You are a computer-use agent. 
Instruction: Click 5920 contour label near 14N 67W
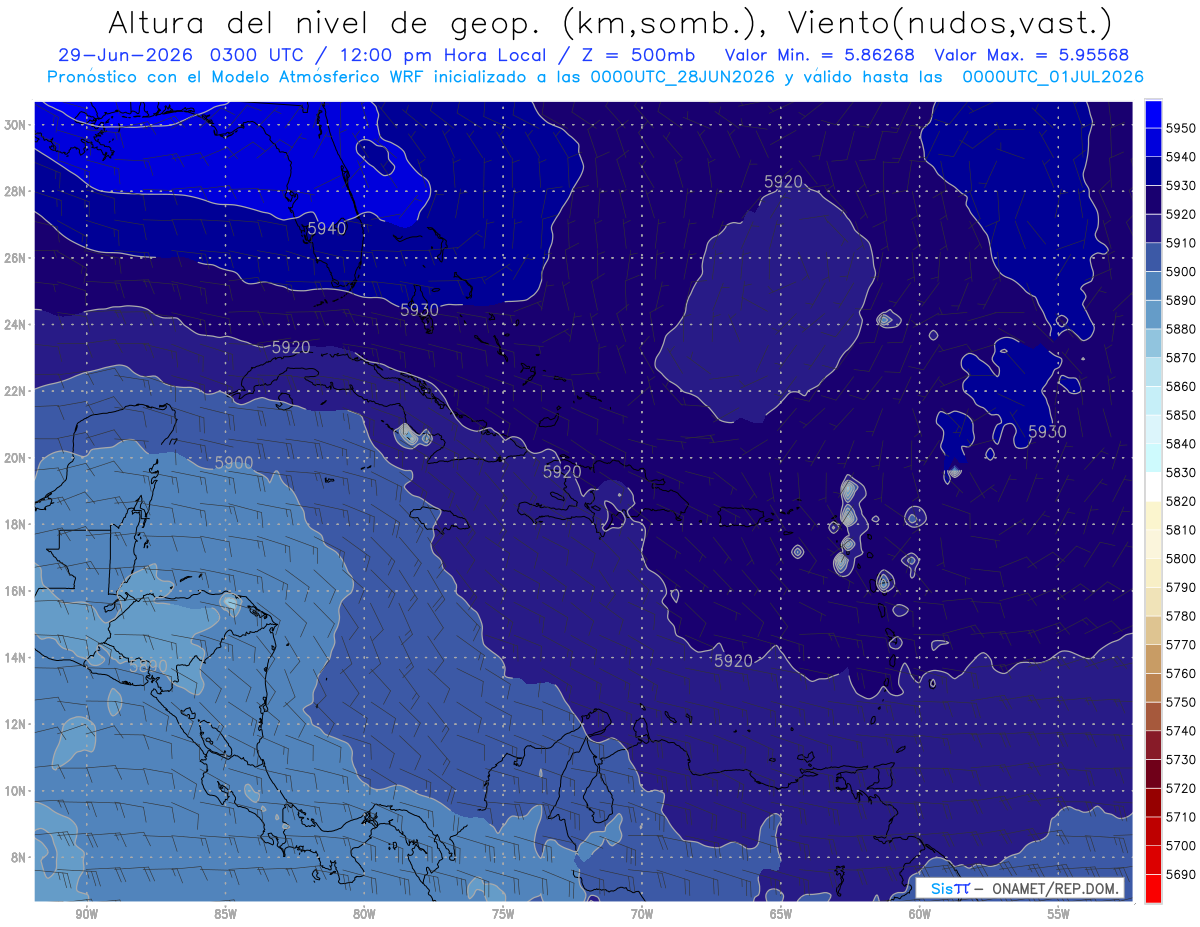click(733, 661)
